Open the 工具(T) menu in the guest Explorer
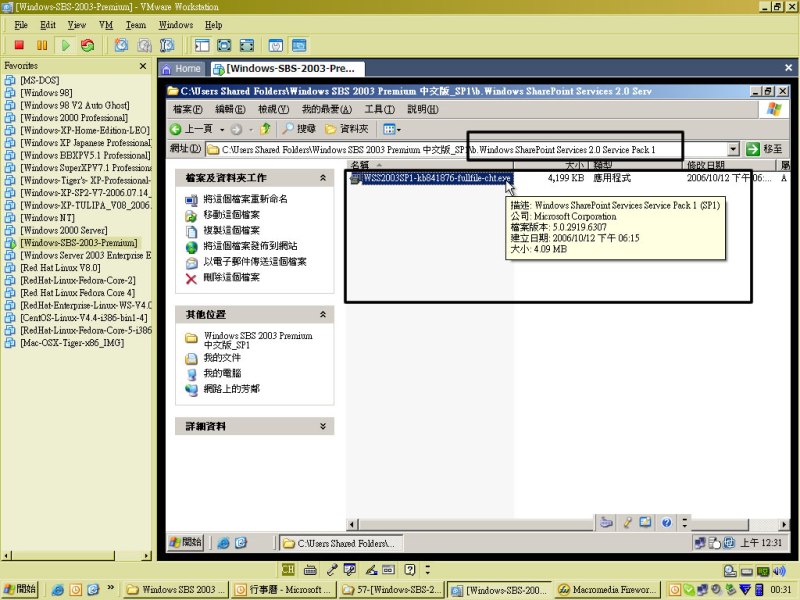Viewport: 800px width, 600px height. 380,109
